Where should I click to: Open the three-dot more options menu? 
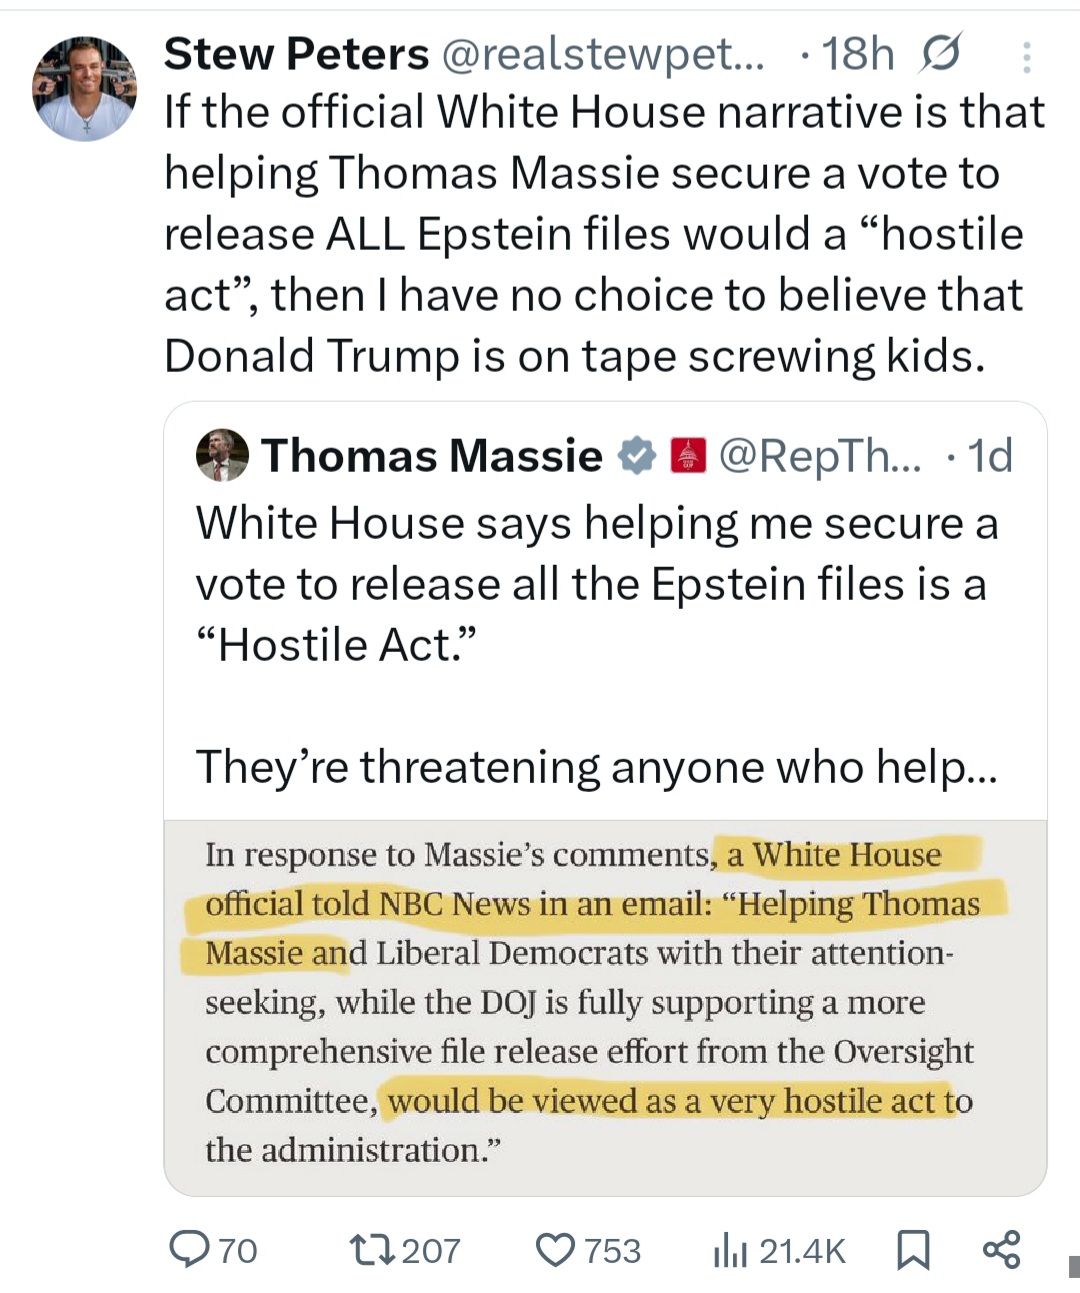[x=1026, y=58]
